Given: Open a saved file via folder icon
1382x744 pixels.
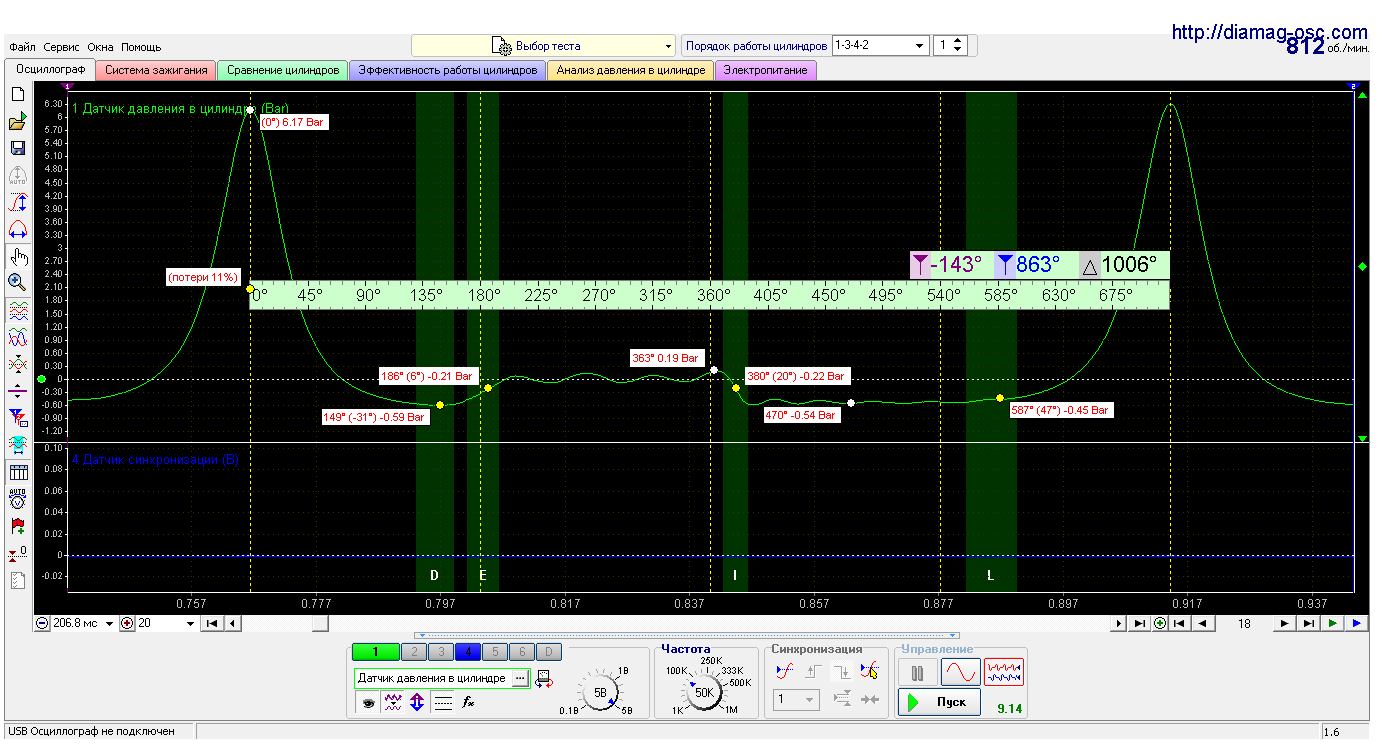Looking at the screenshot, I should click(17, 122).
